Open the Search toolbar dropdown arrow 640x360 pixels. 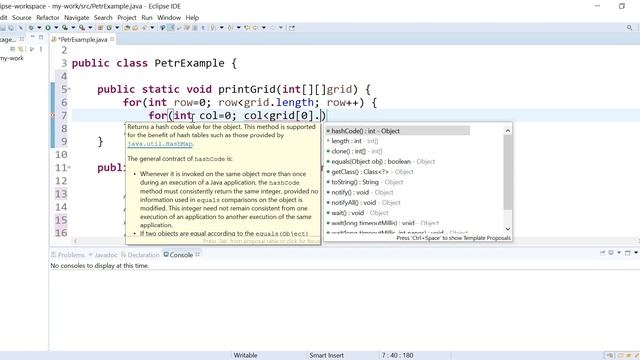152,28
